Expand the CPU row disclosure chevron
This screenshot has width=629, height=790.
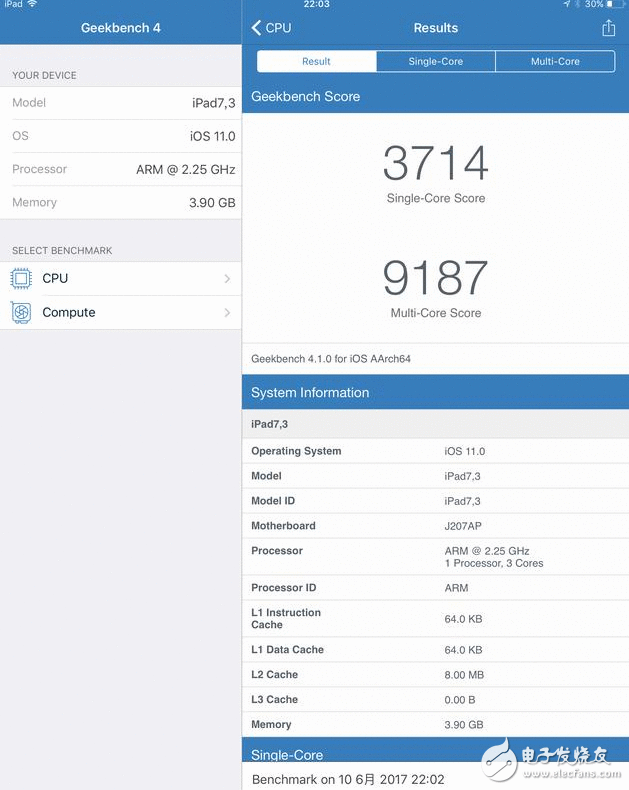[228, 279]
